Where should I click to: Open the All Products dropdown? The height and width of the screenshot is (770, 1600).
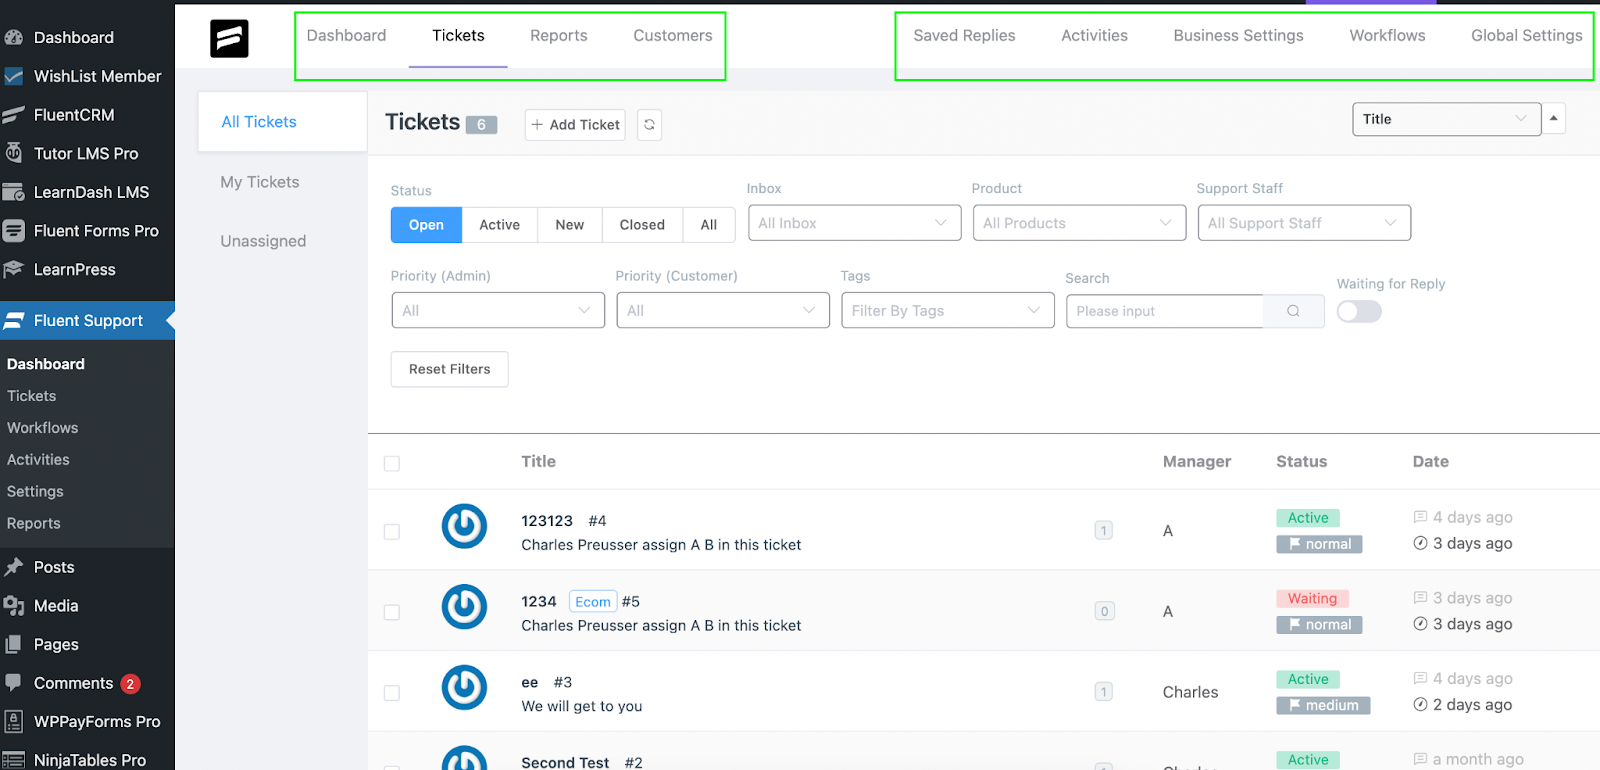pyautogui.click(x=1080, y=223)
